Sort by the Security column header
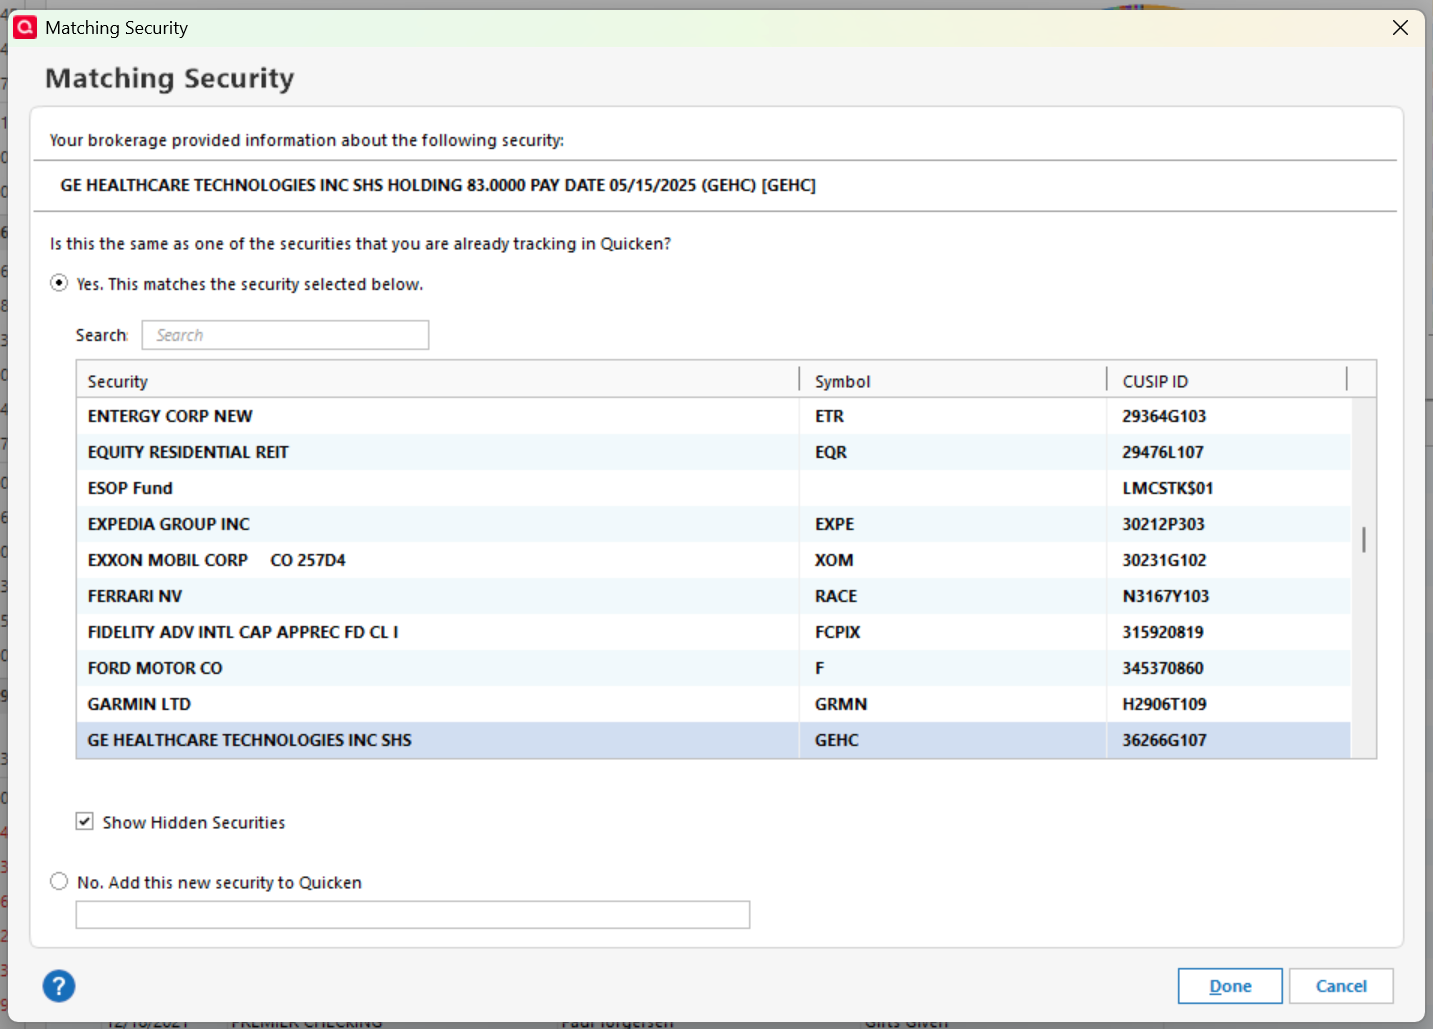Screen dimensions: 1433x1029 coord(438,381)
